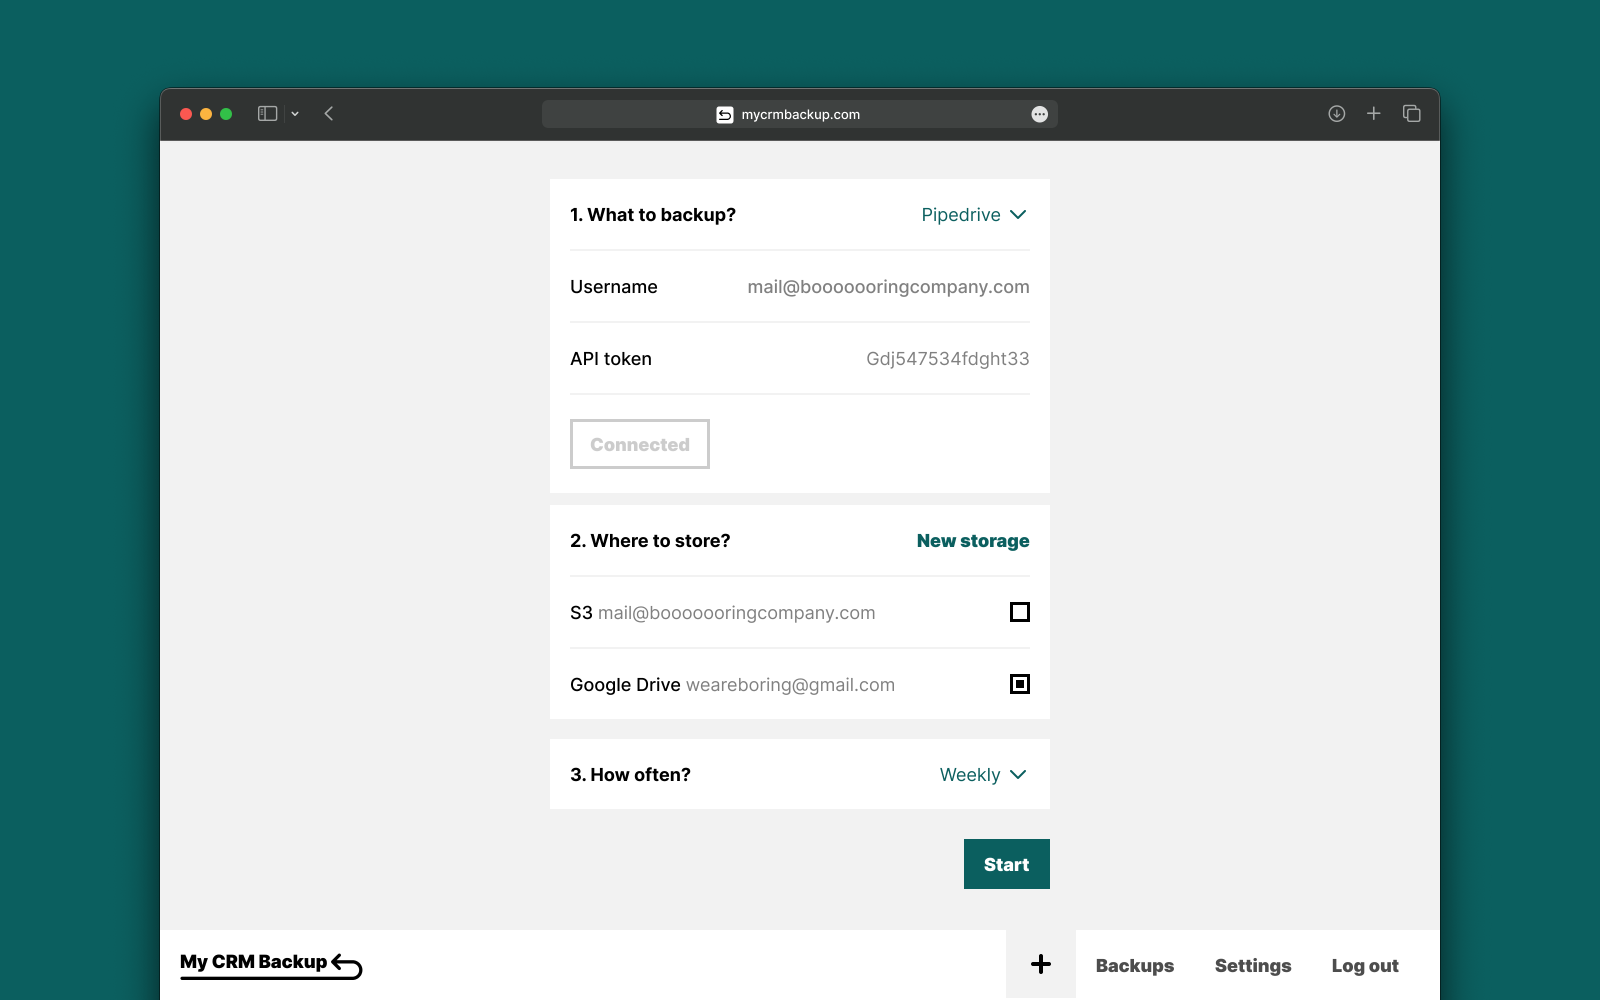Click the New storage link
1600x1000 pixels.
973,541
